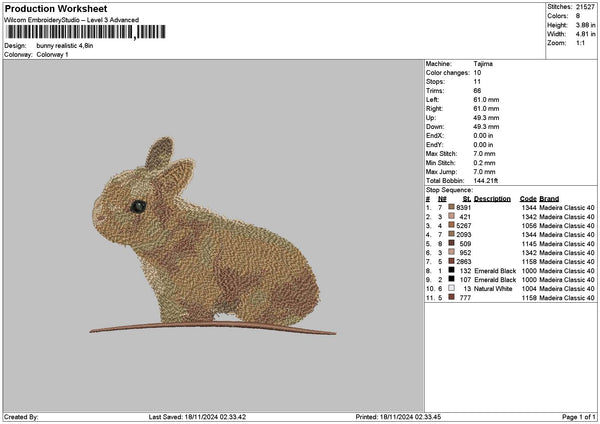Click the St. column header
This screenshot has width=600, height=424.
[466, 198]
